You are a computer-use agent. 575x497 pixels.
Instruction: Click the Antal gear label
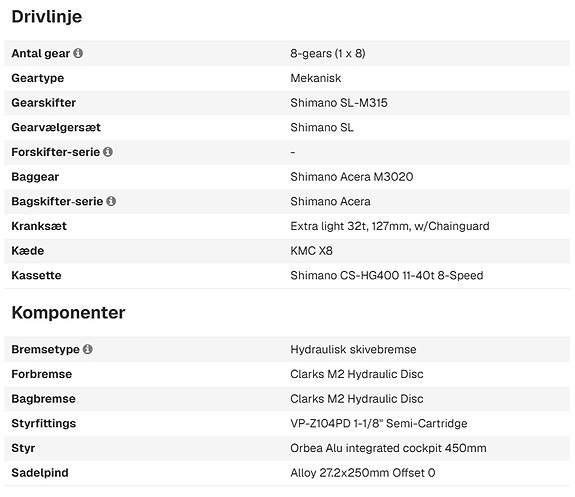tap(40, 54)
